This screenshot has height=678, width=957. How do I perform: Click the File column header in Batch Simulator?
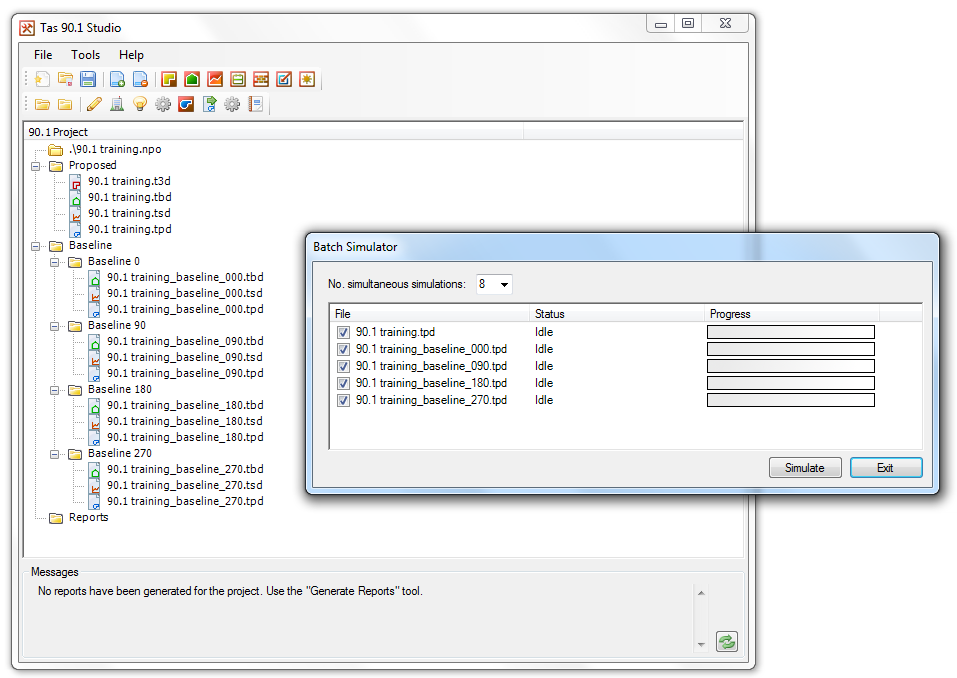[430, 314]
